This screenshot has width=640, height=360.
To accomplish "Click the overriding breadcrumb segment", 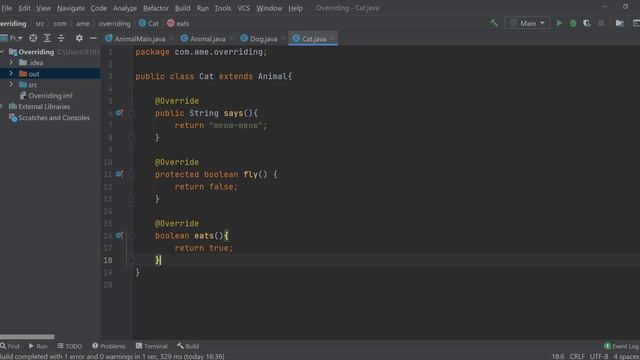I will click(114, 23).
